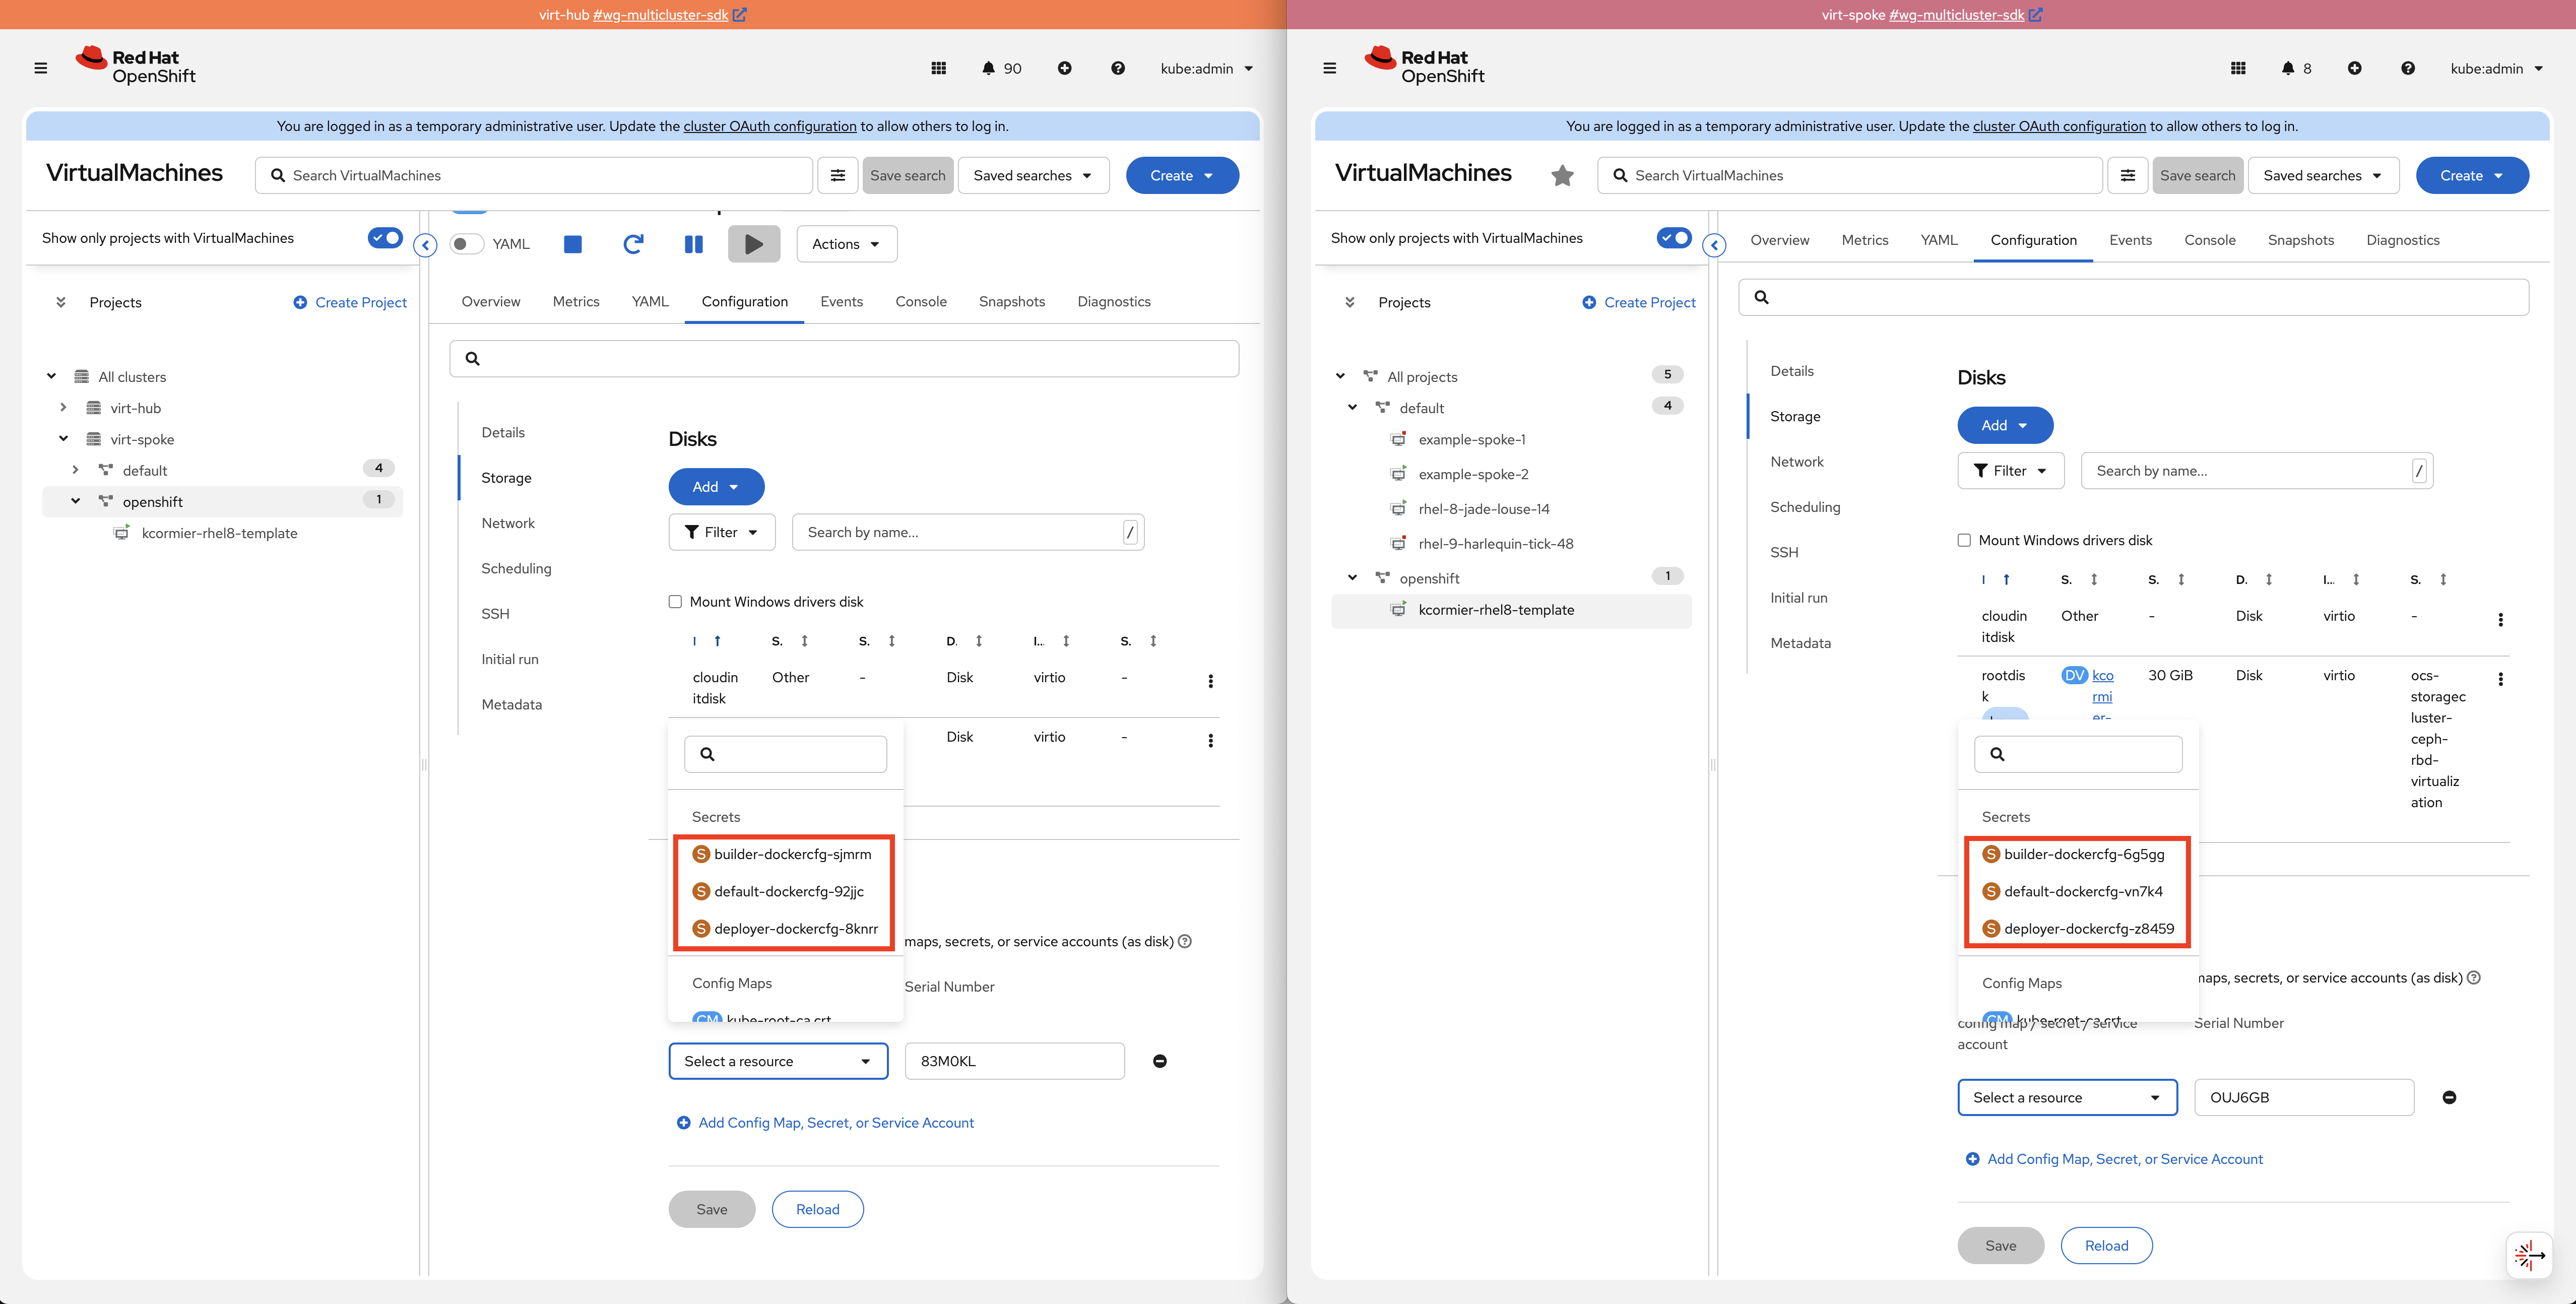
Task: Click the restart VM circular arrow icon
Action: [x=633, y=244]
